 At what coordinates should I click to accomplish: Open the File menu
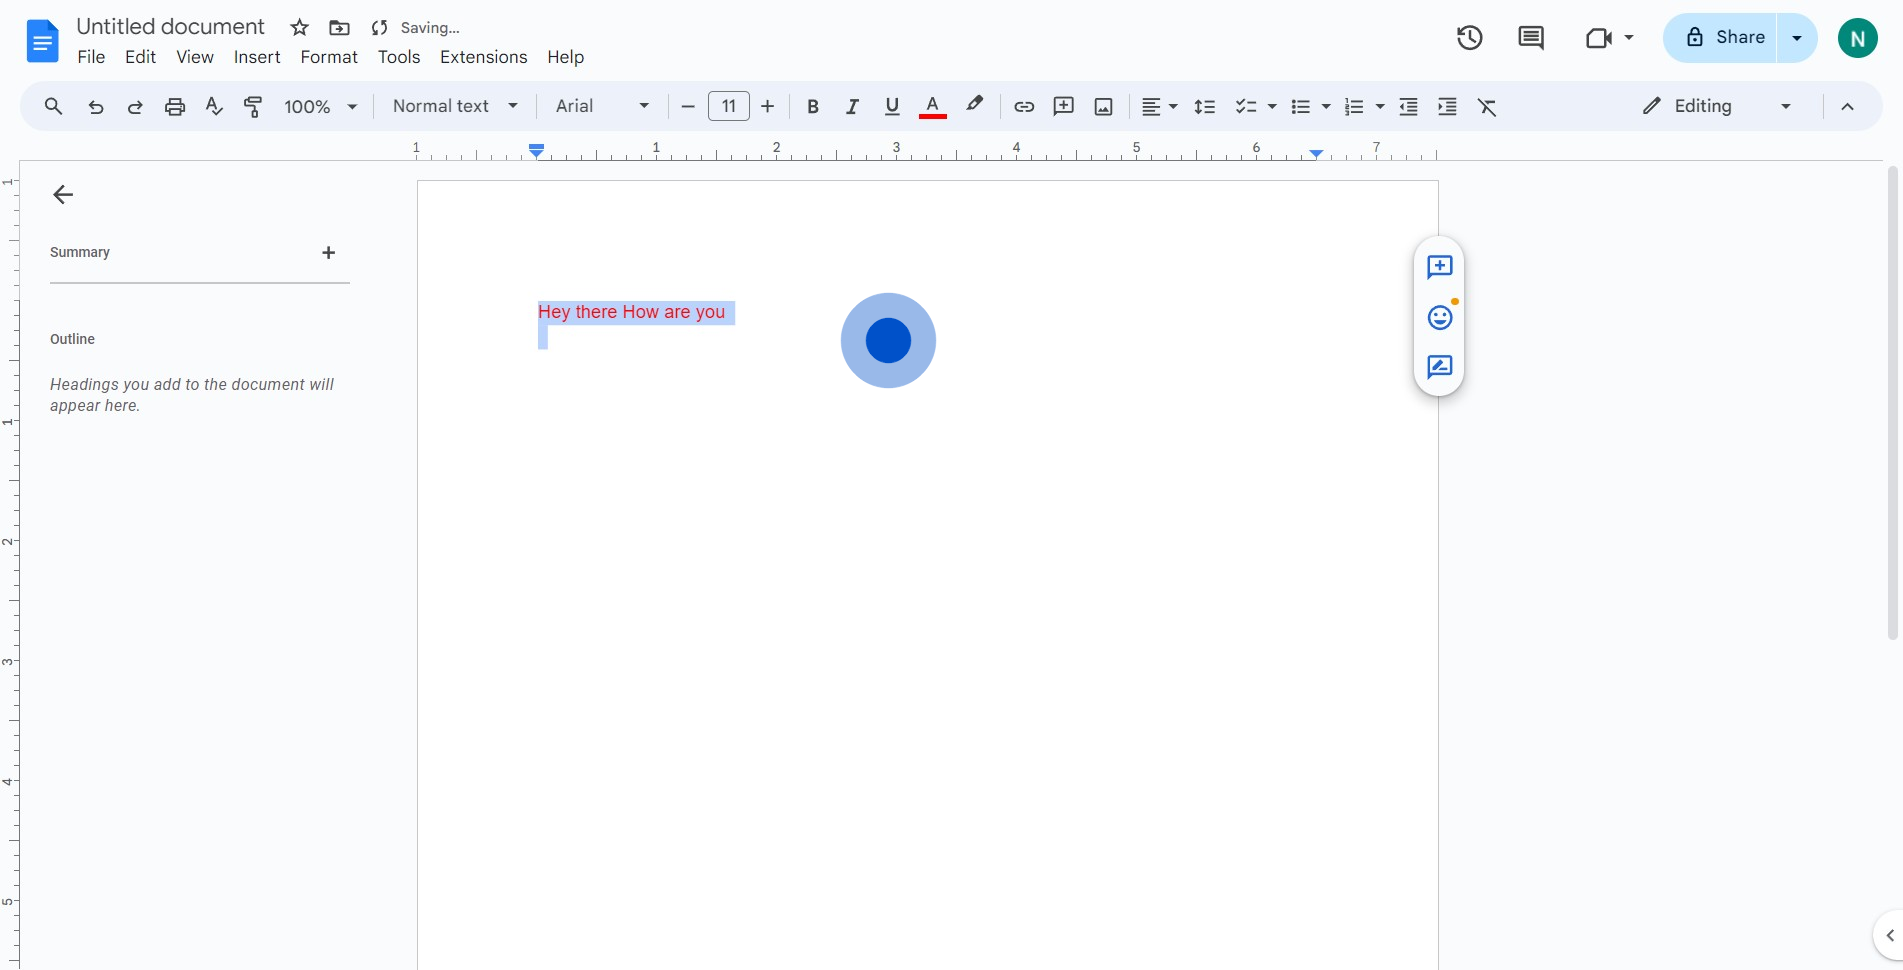(x=91, y=57)
